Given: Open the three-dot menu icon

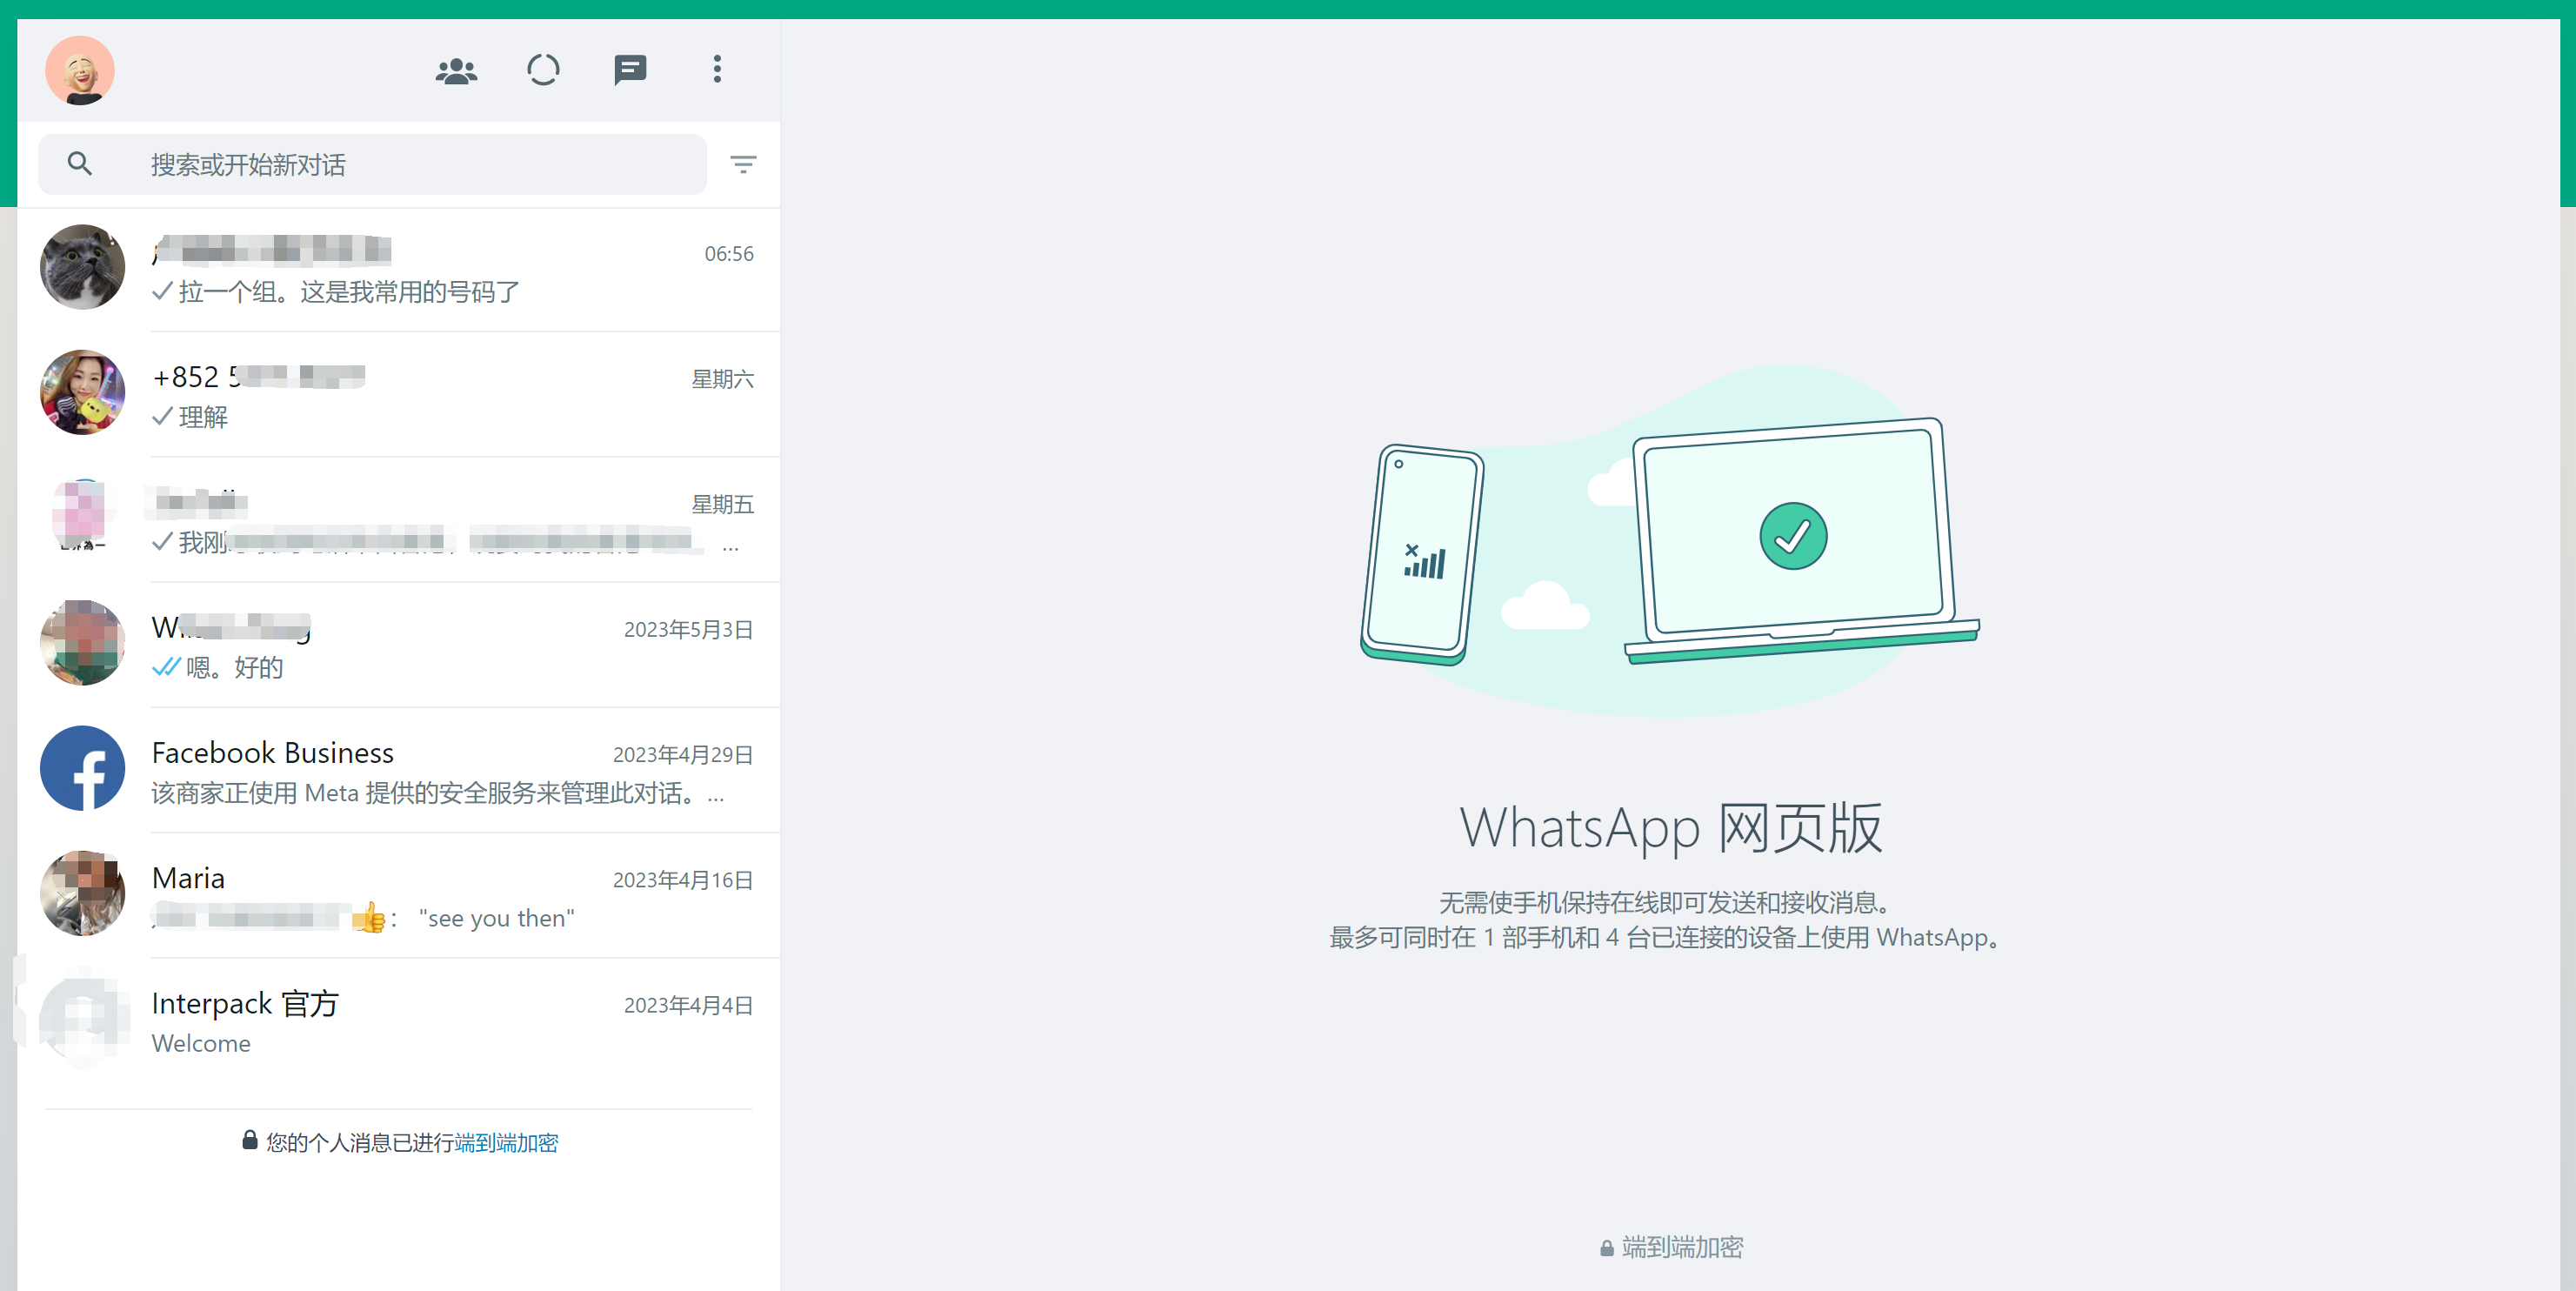Looking at the screenshot, I should [x=717, y=70].
